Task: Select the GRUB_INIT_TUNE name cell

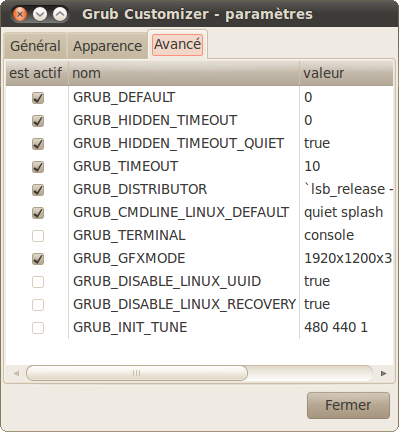Action: (184, 327)
